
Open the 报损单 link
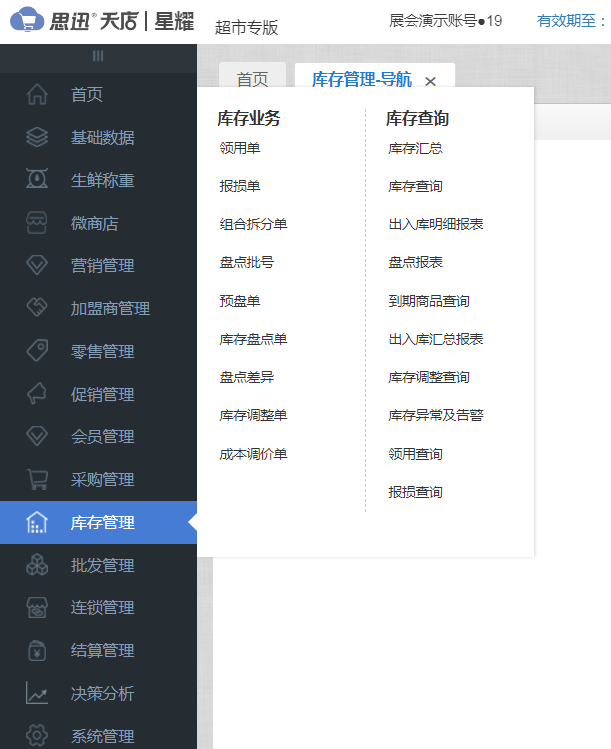[240, 186]
